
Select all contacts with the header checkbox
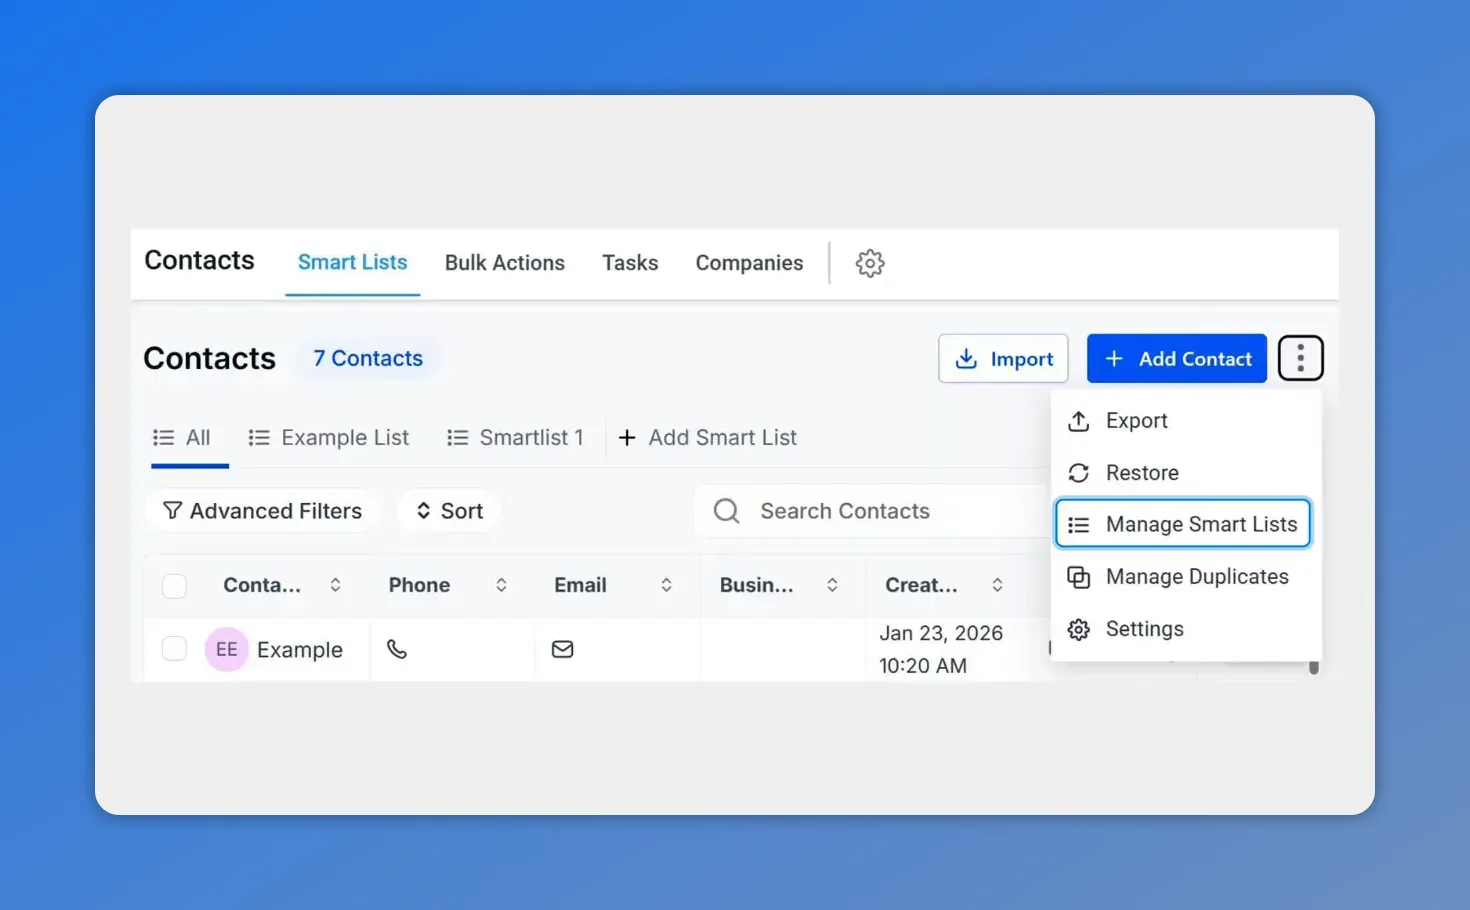click(174, 585)
